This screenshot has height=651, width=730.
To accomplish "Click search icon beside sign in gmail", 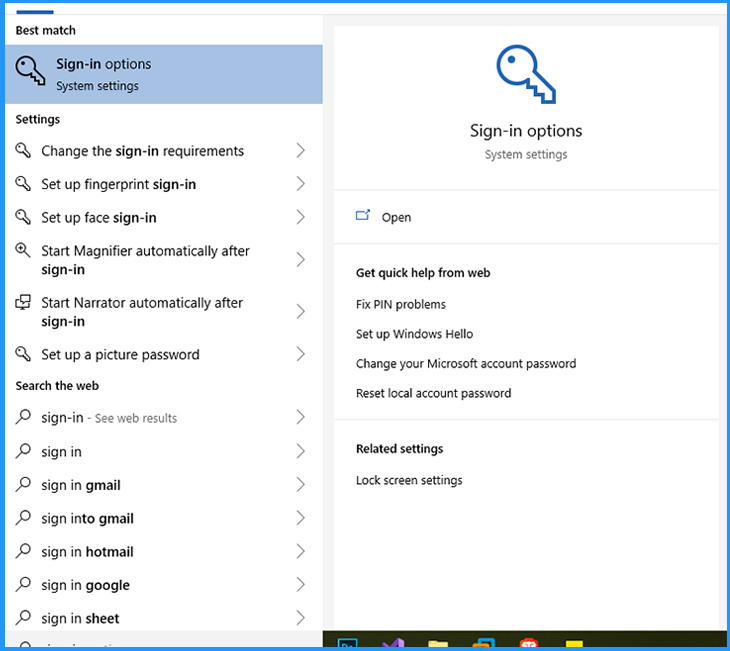I will (x=23, y=484).
